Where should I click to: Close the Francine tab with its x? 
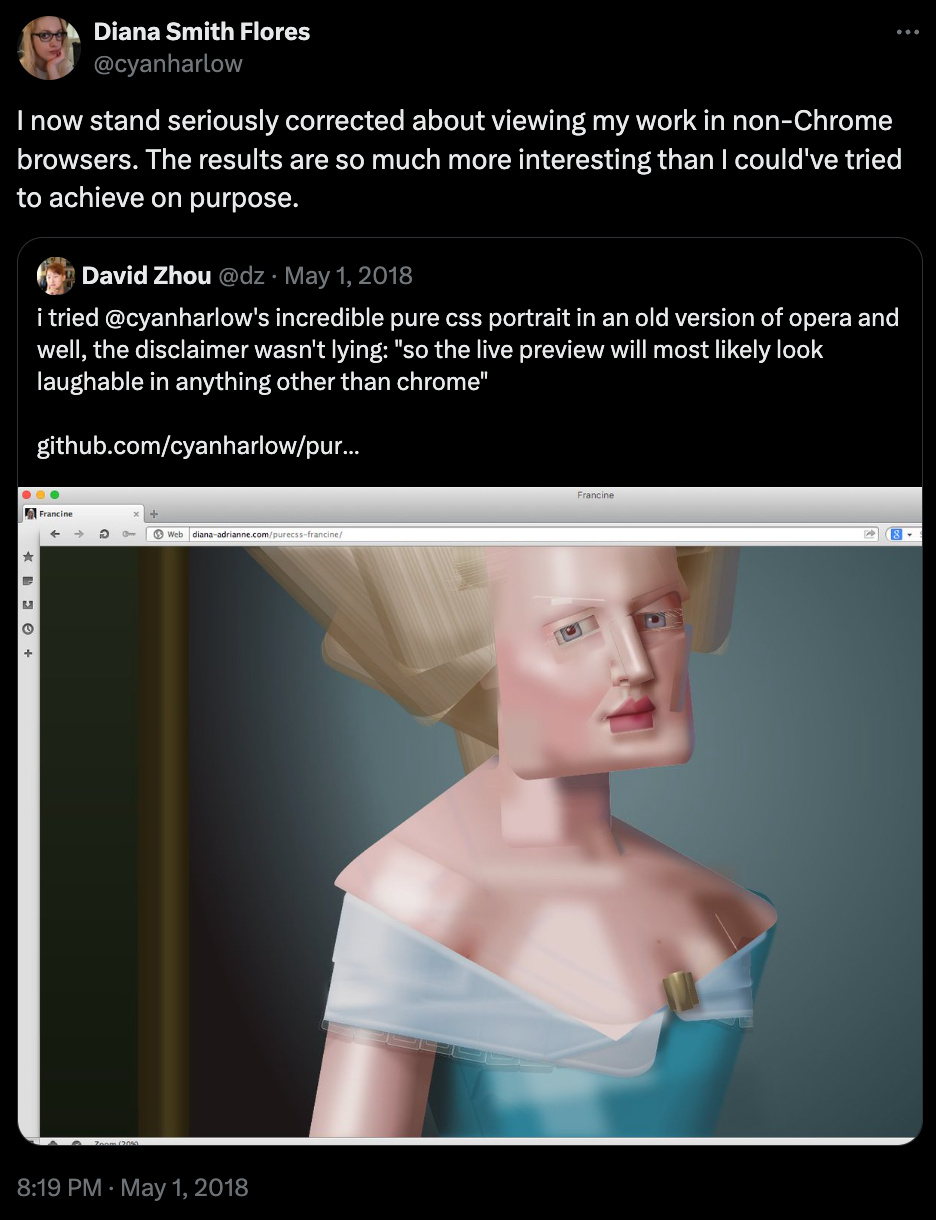pyautogui.click(x=137, y=514)
